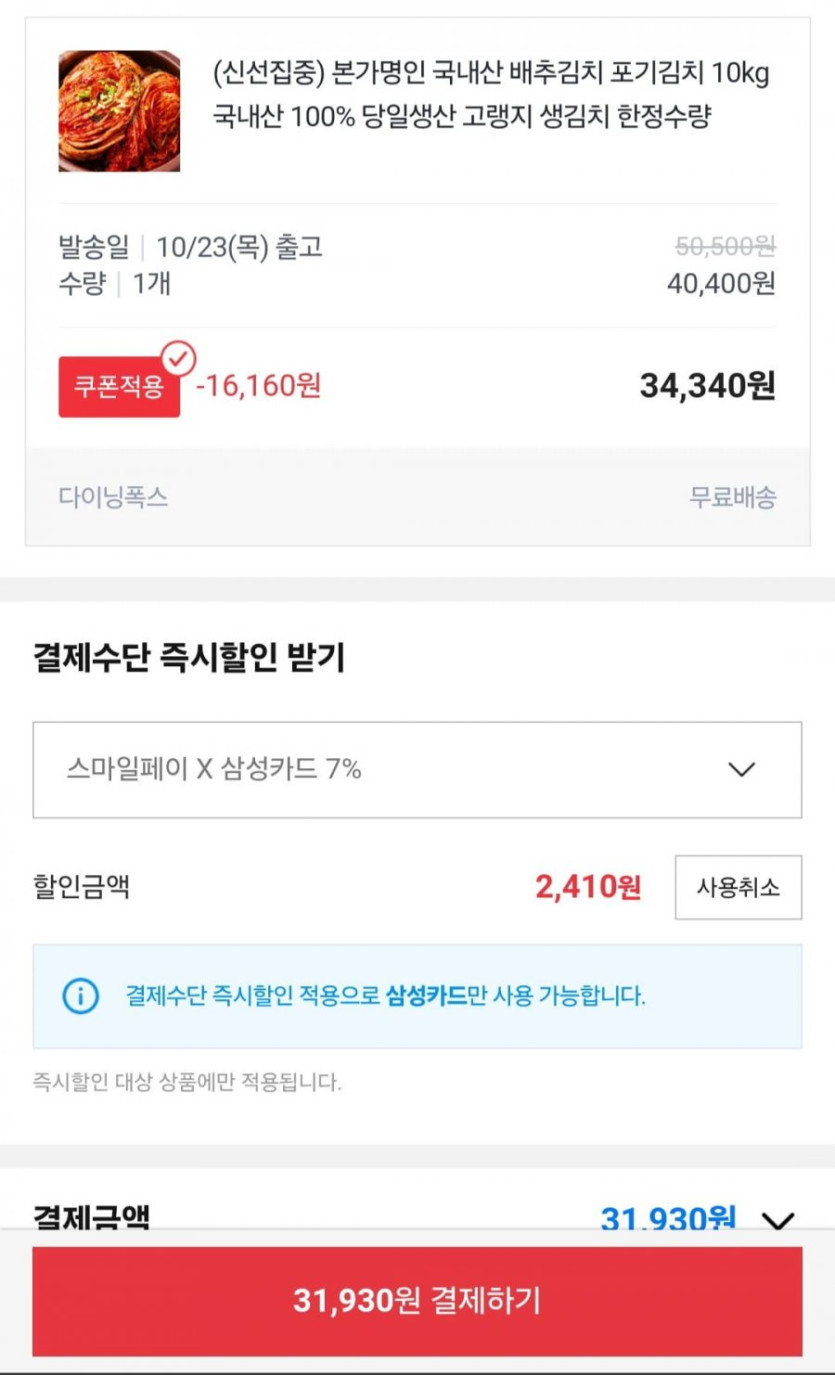Open the 스마일페이 X 삼성카드 7% dropdown
This screenshot has height=1375, width=835.
(416, 769)
